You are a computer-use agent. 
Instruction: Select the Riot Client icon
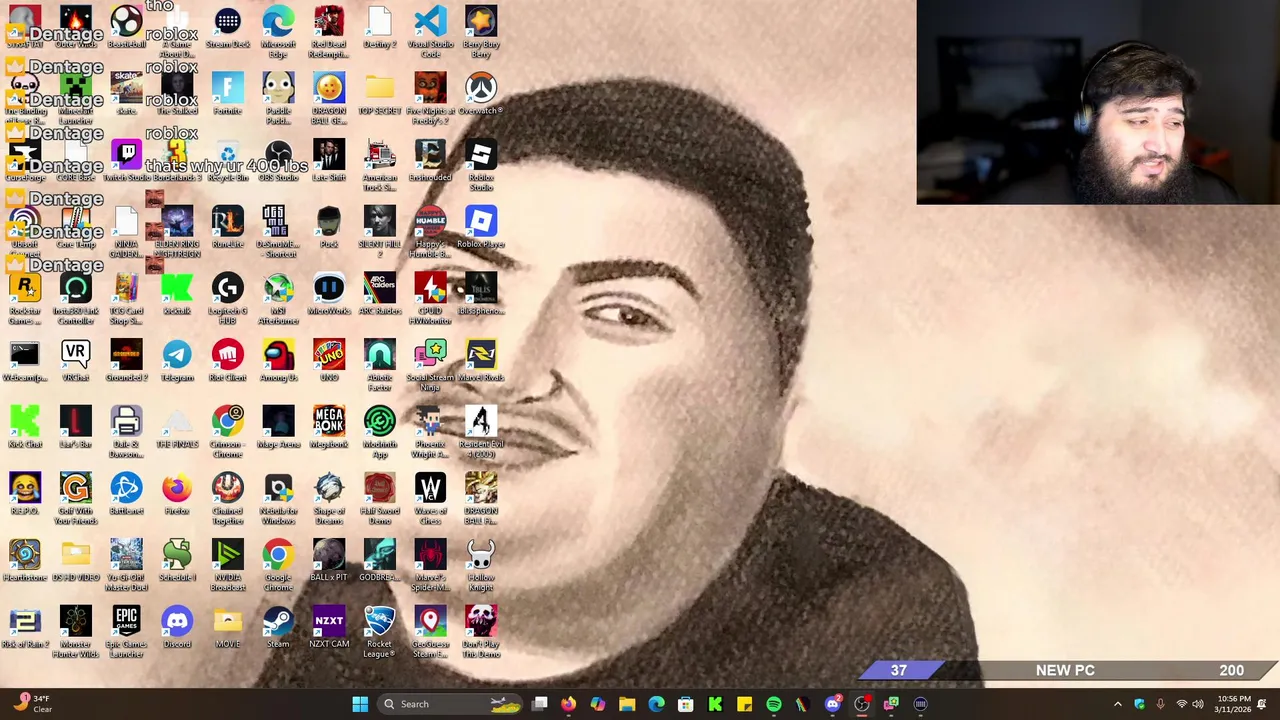(228, 360)
